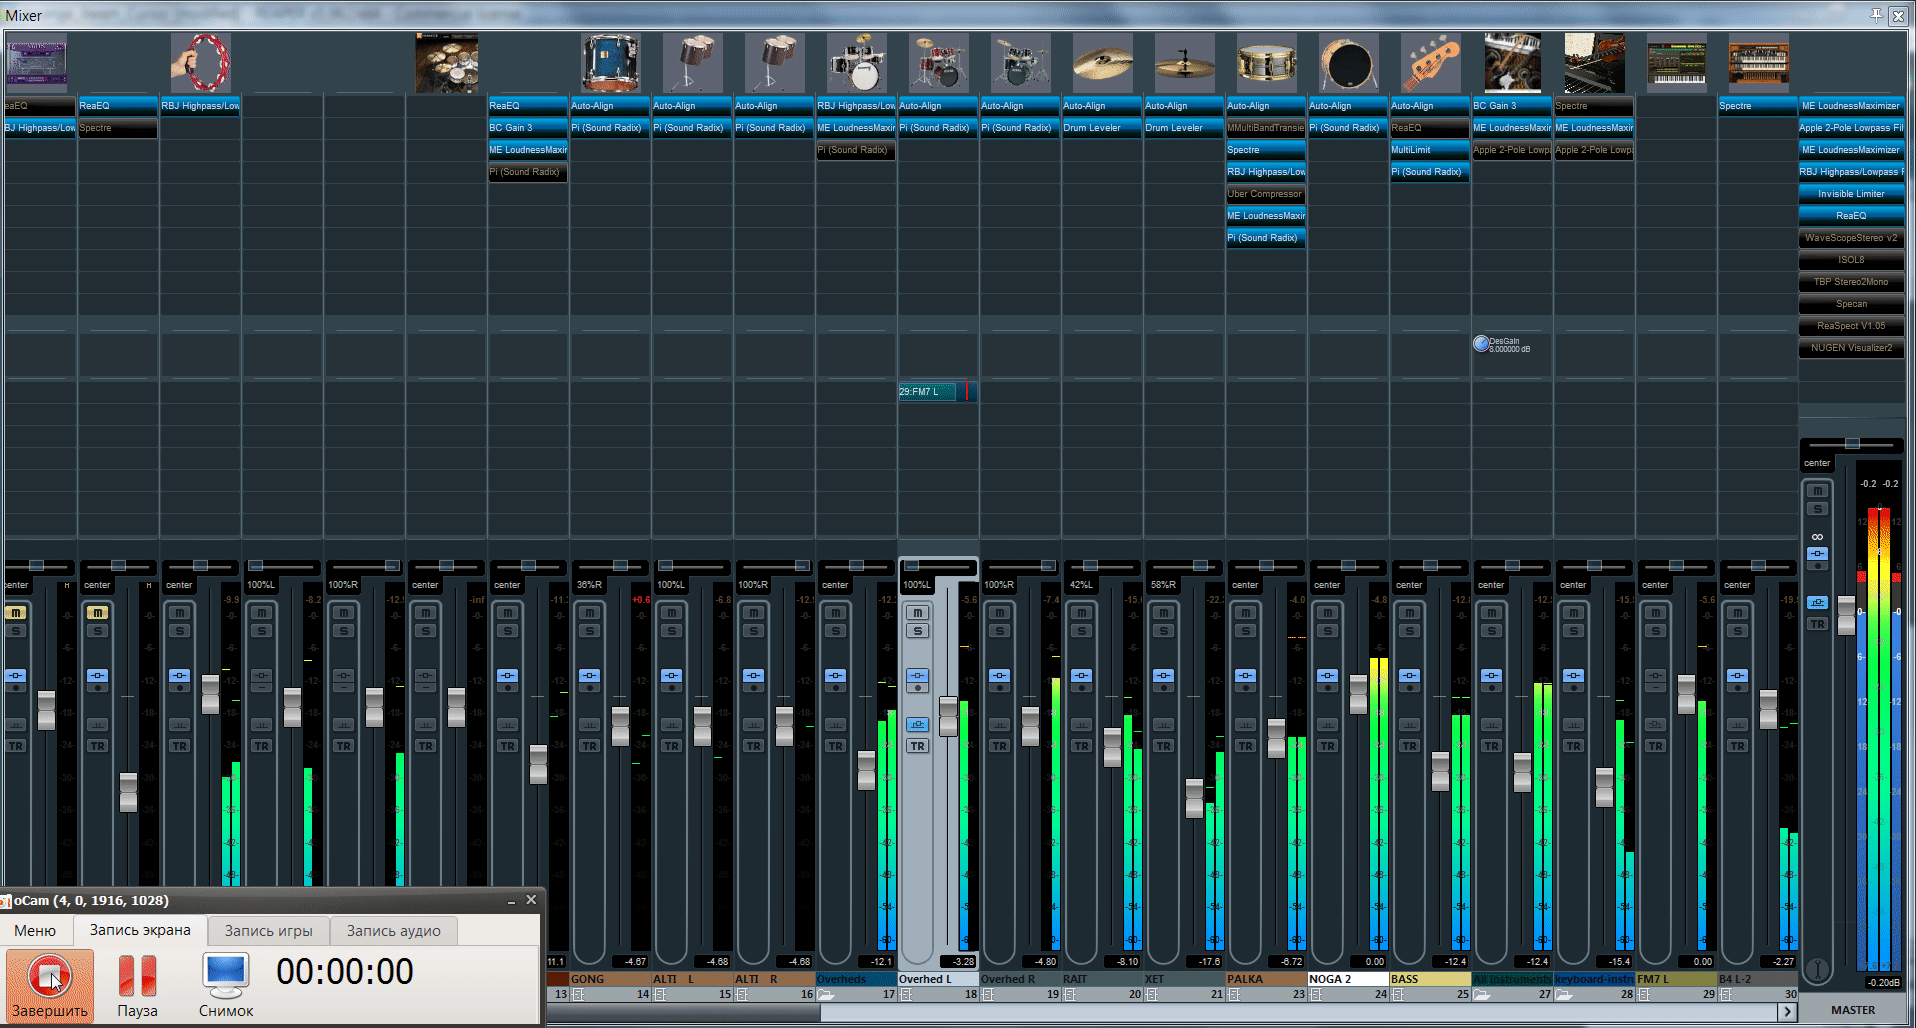Image resolution: width=1916 pixels, height=1028 pixels.
Task: Switch to the Запись экрана tab
Action: click(x=140, y=930)
